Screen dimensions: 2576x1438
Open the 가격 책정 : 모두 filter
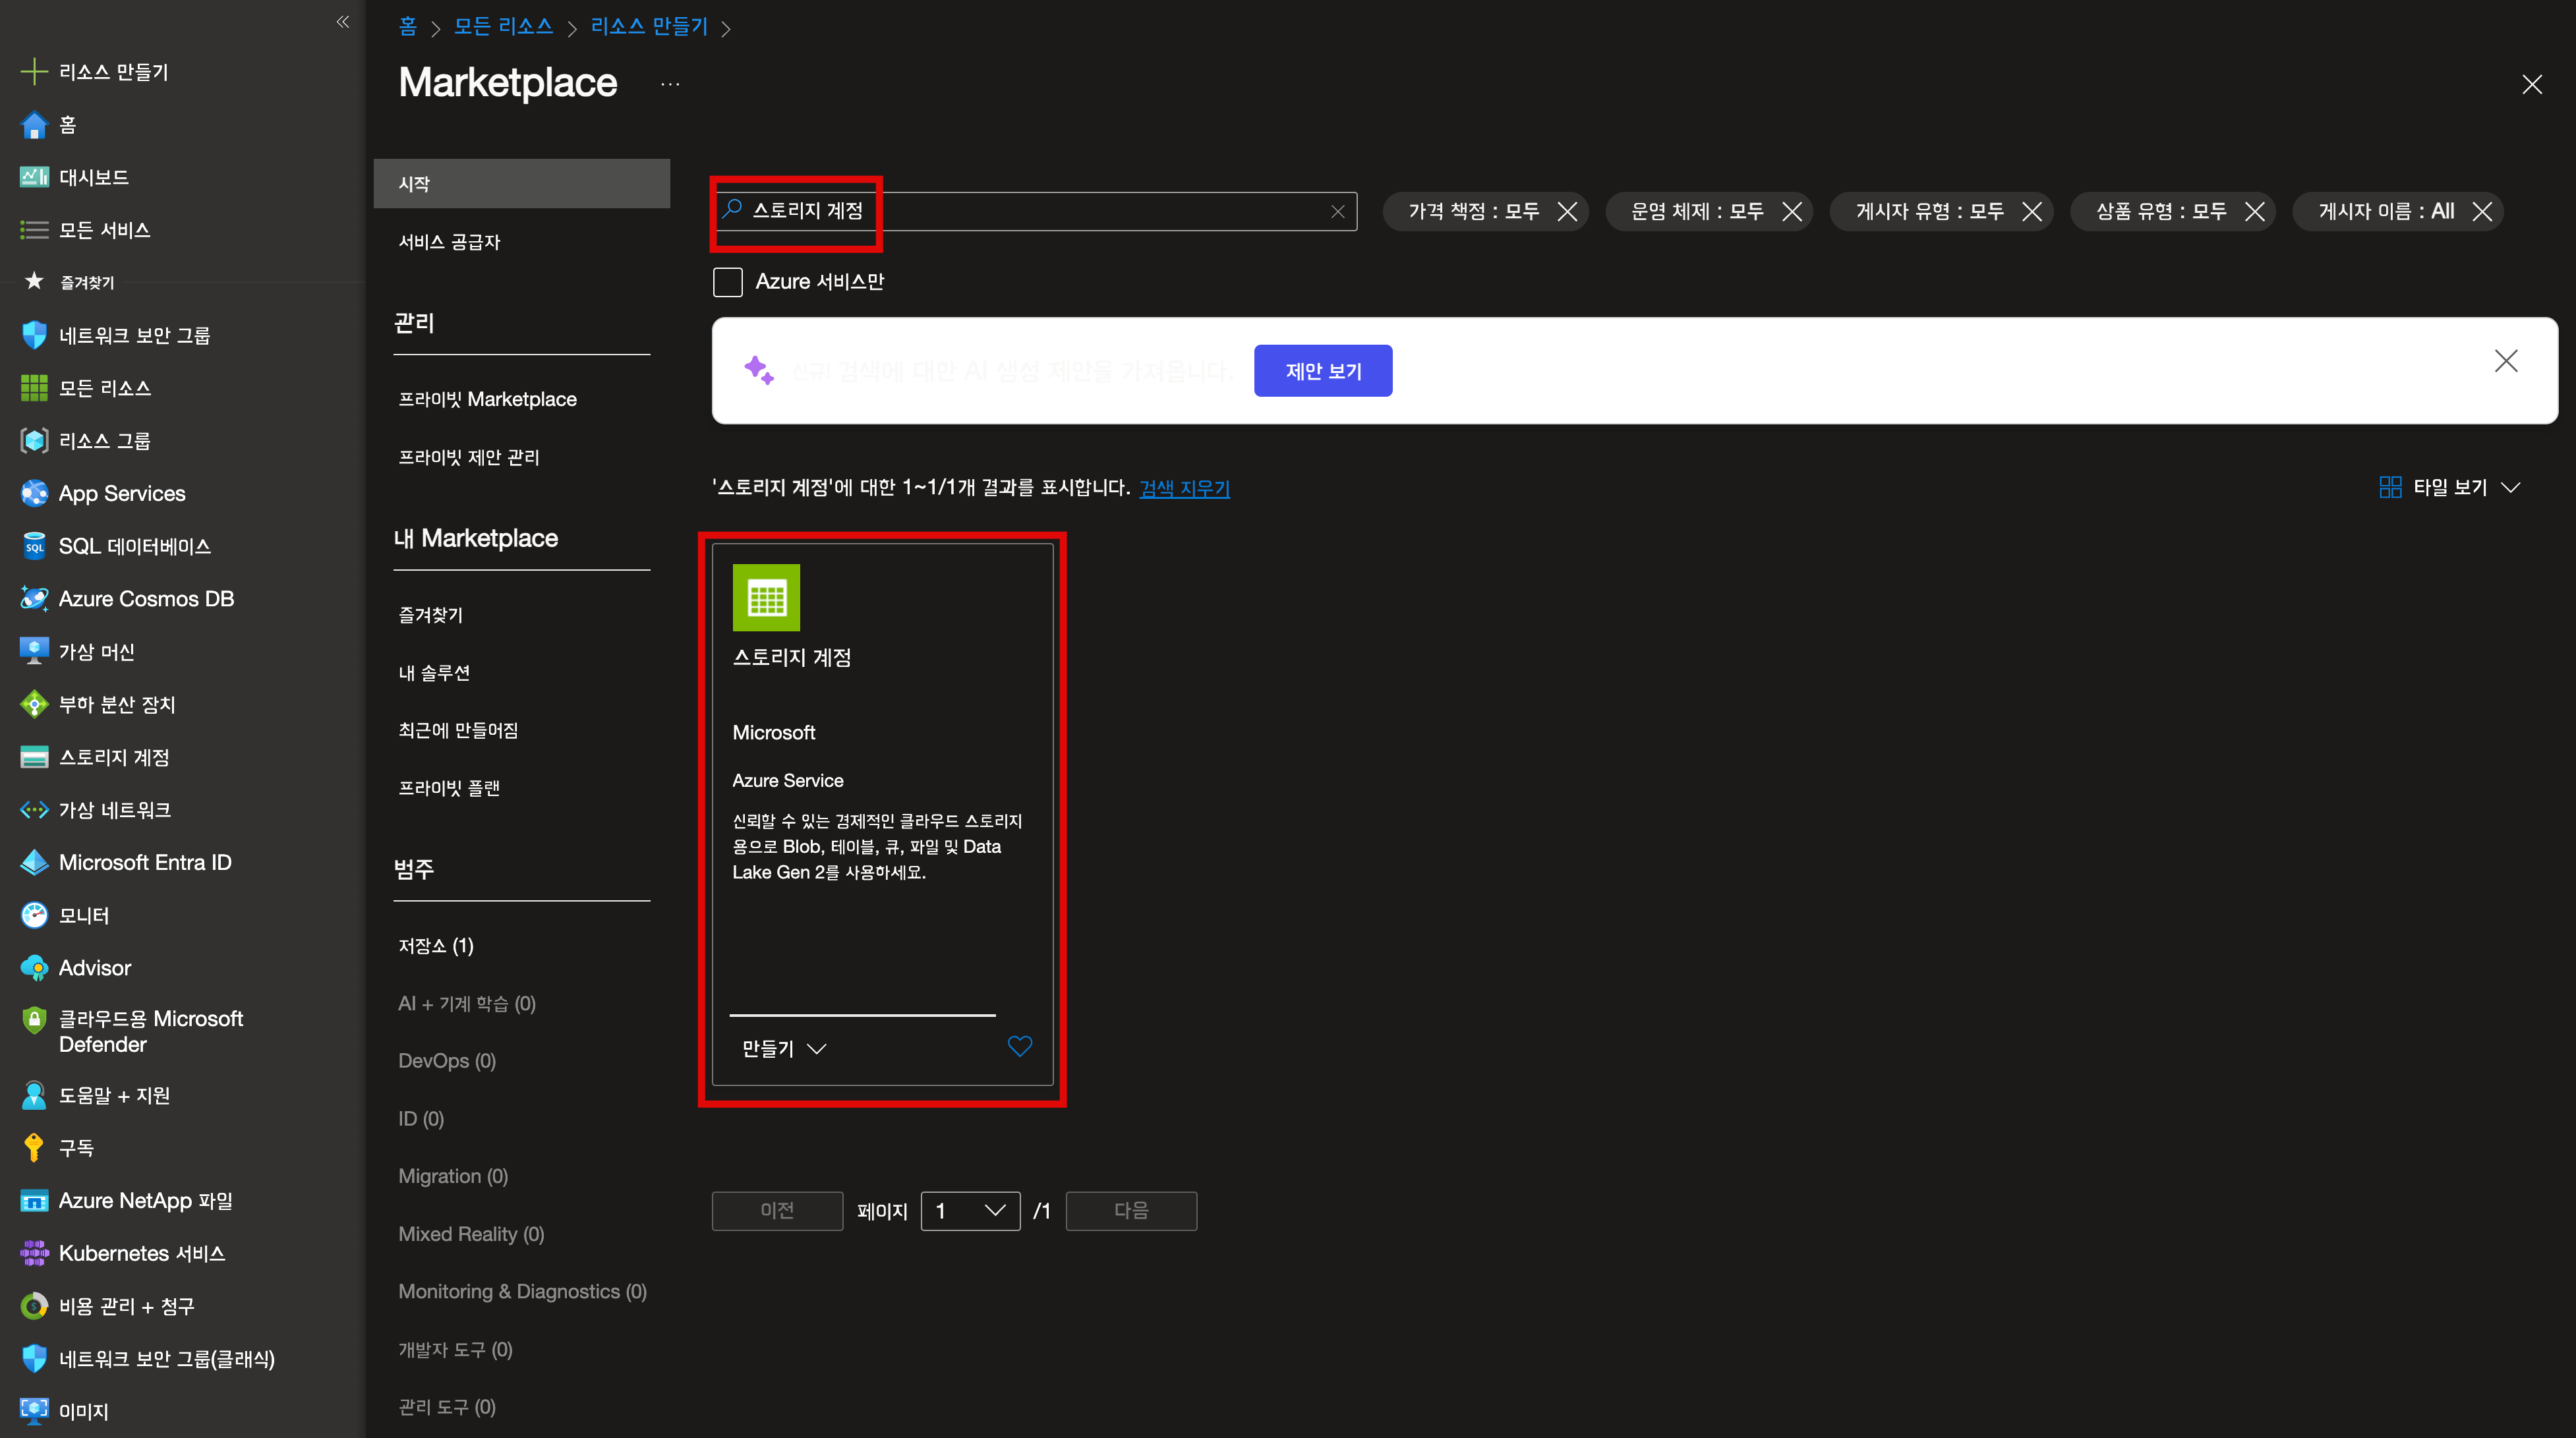tap(1473, 211)
